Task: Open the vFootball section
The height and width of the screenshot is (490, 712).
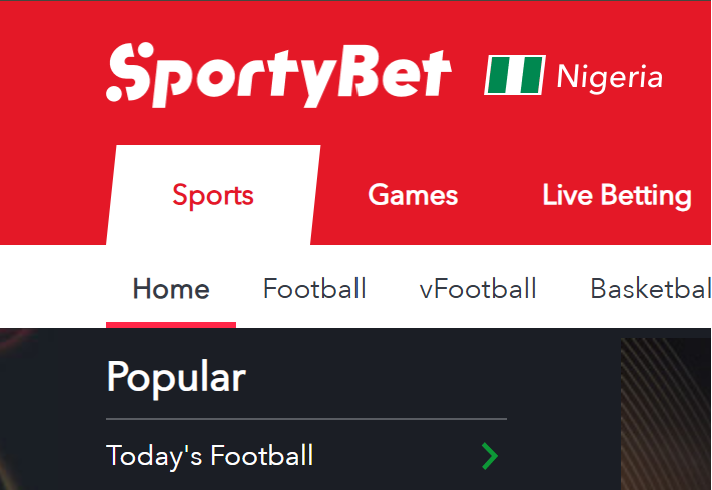Action: pyautogui.click(x=478, y=289)
